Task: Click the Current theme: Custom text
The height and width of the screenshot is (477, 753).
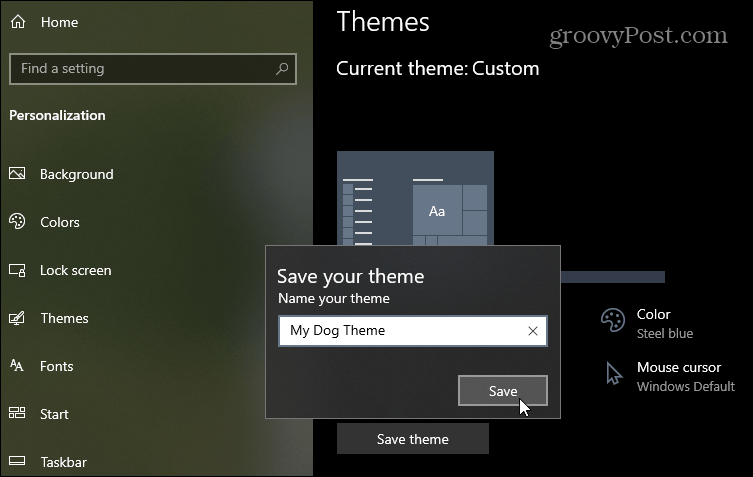Action: coord(437,69)
